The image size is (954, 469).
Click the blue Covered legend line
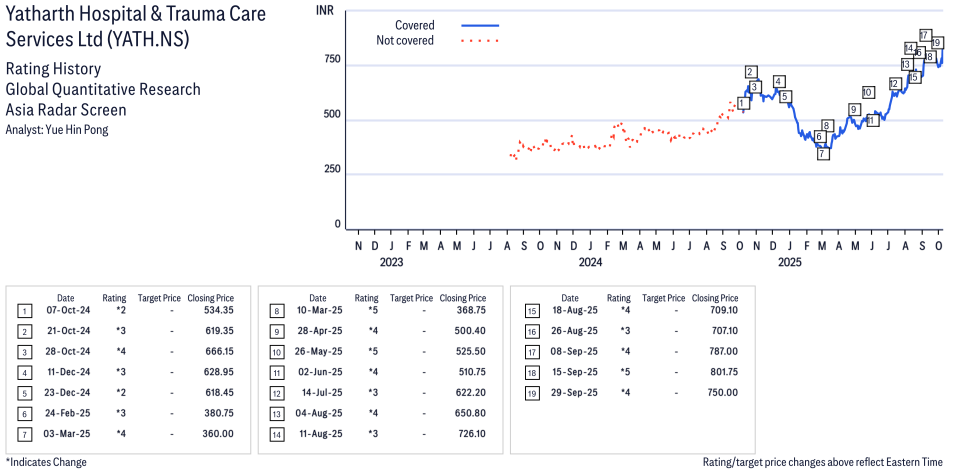pyautogui.click(x=479, y=25)
